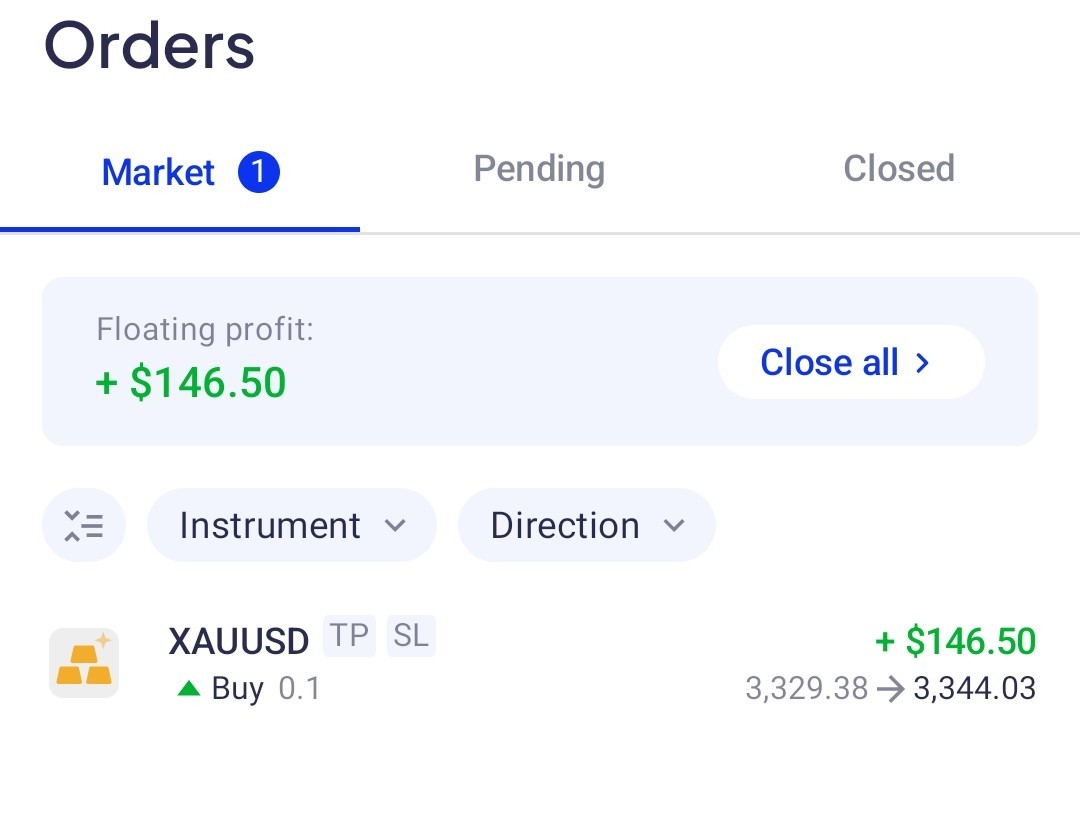Expand the Direction chevron arrow
Screen dimensions: 1080x837
(x=674, y=526)
